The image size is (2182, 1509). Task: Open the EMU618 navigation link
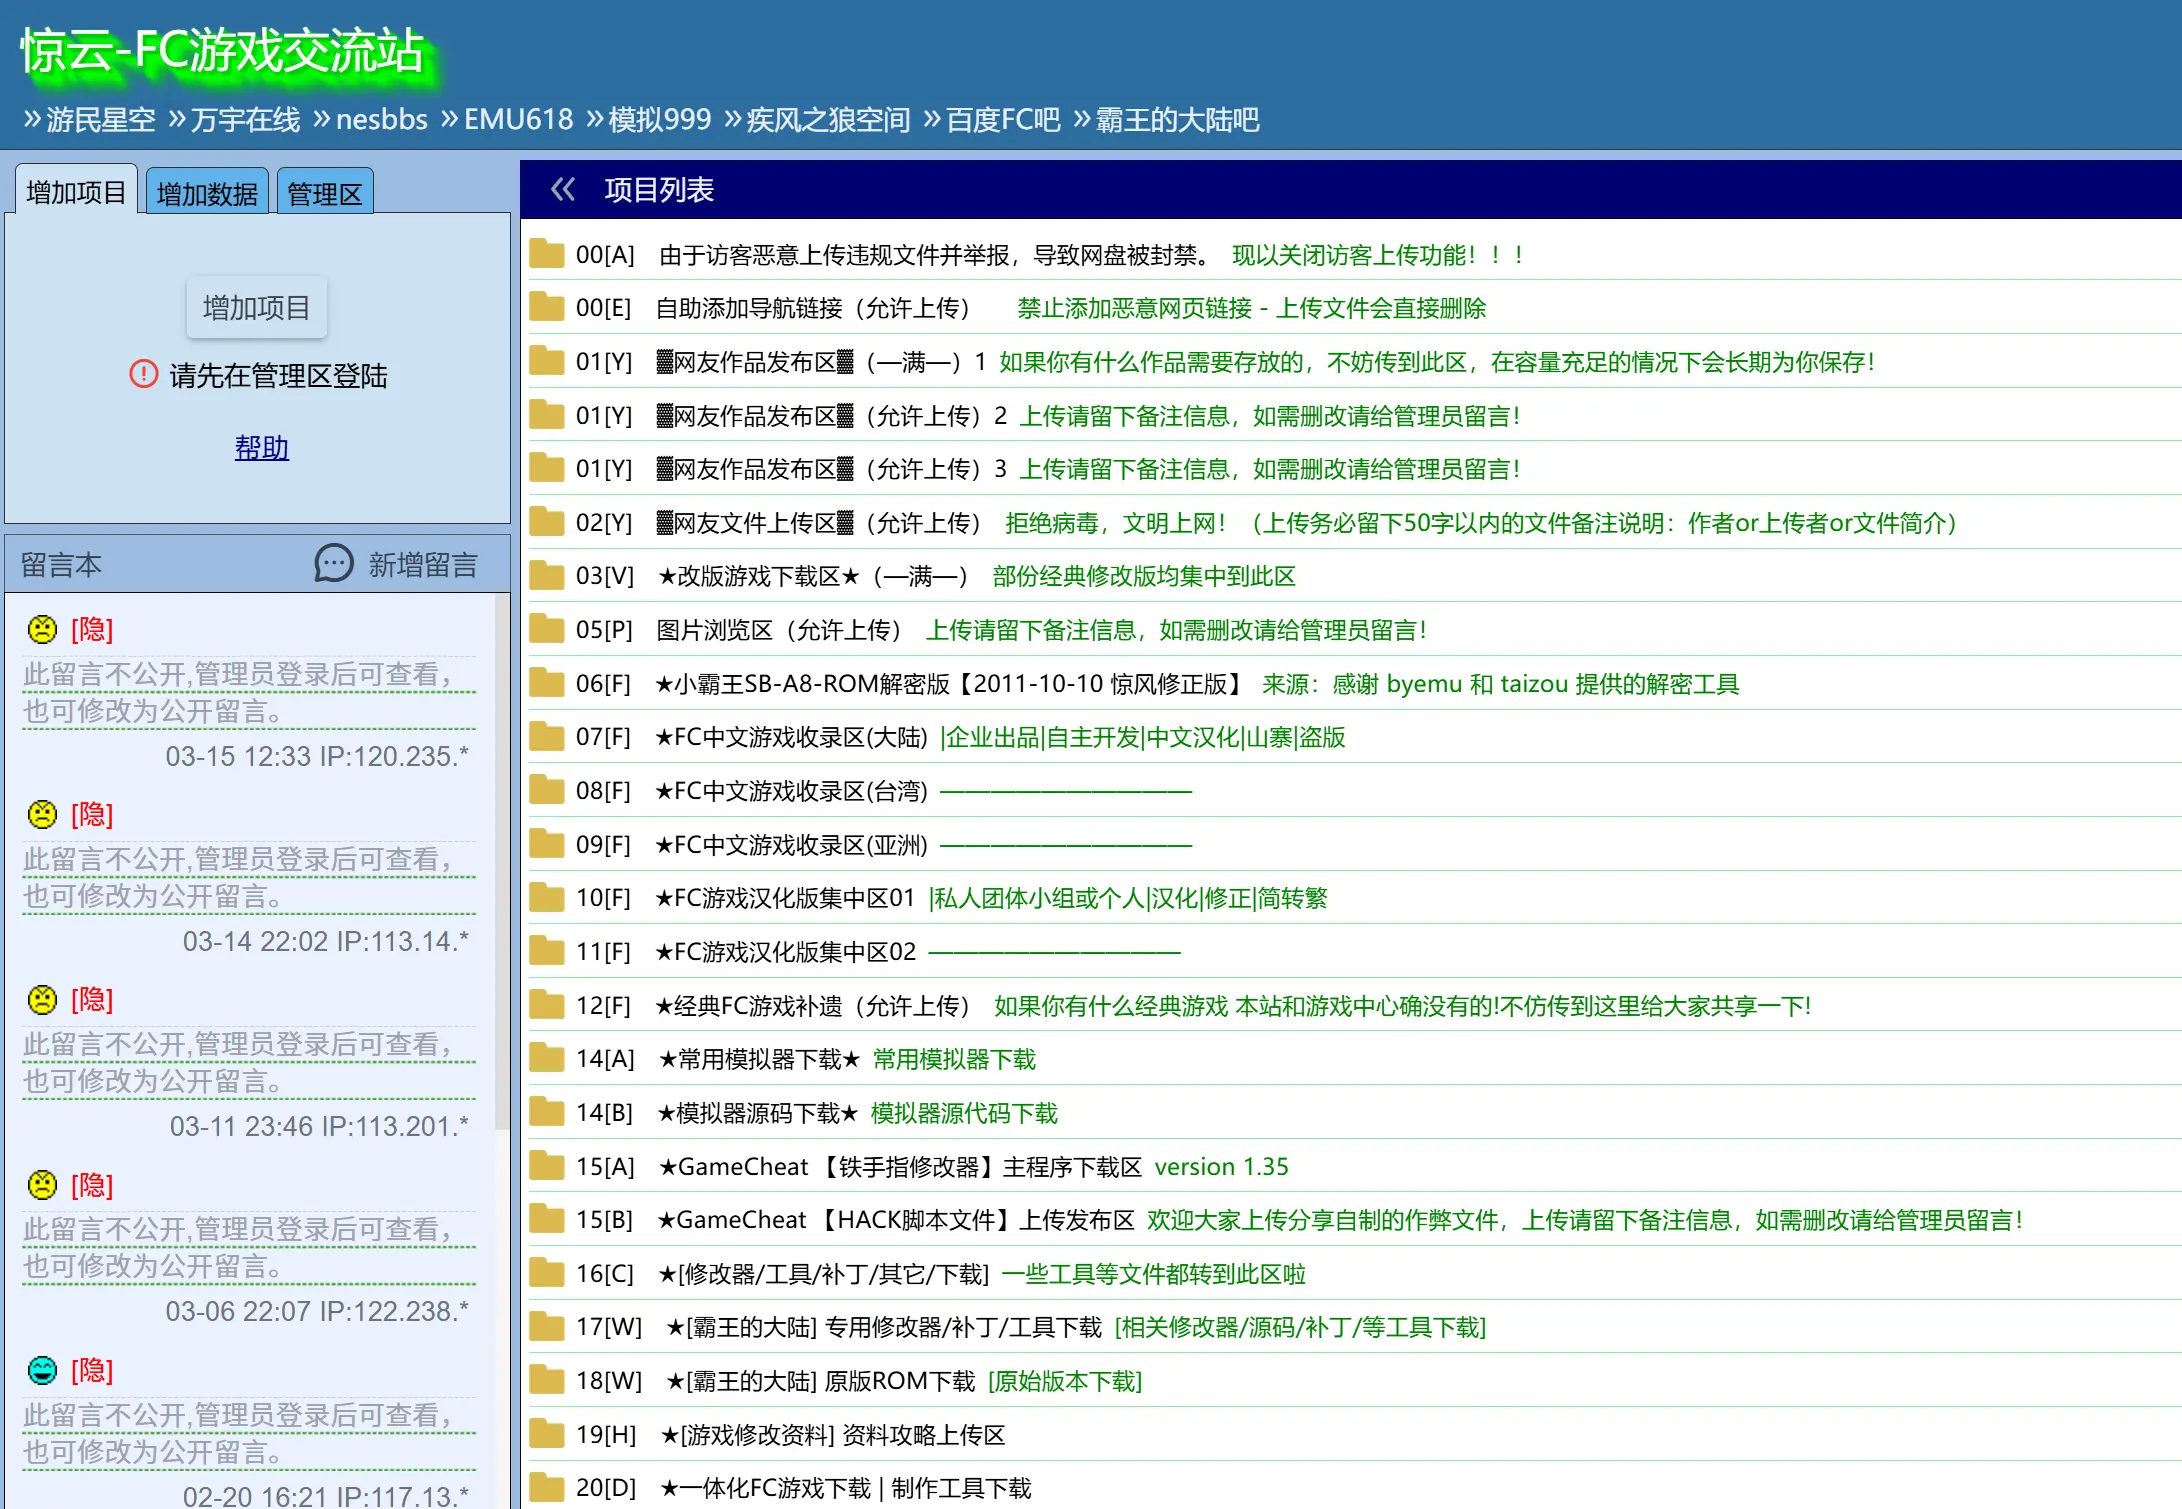tap(518, 120)
